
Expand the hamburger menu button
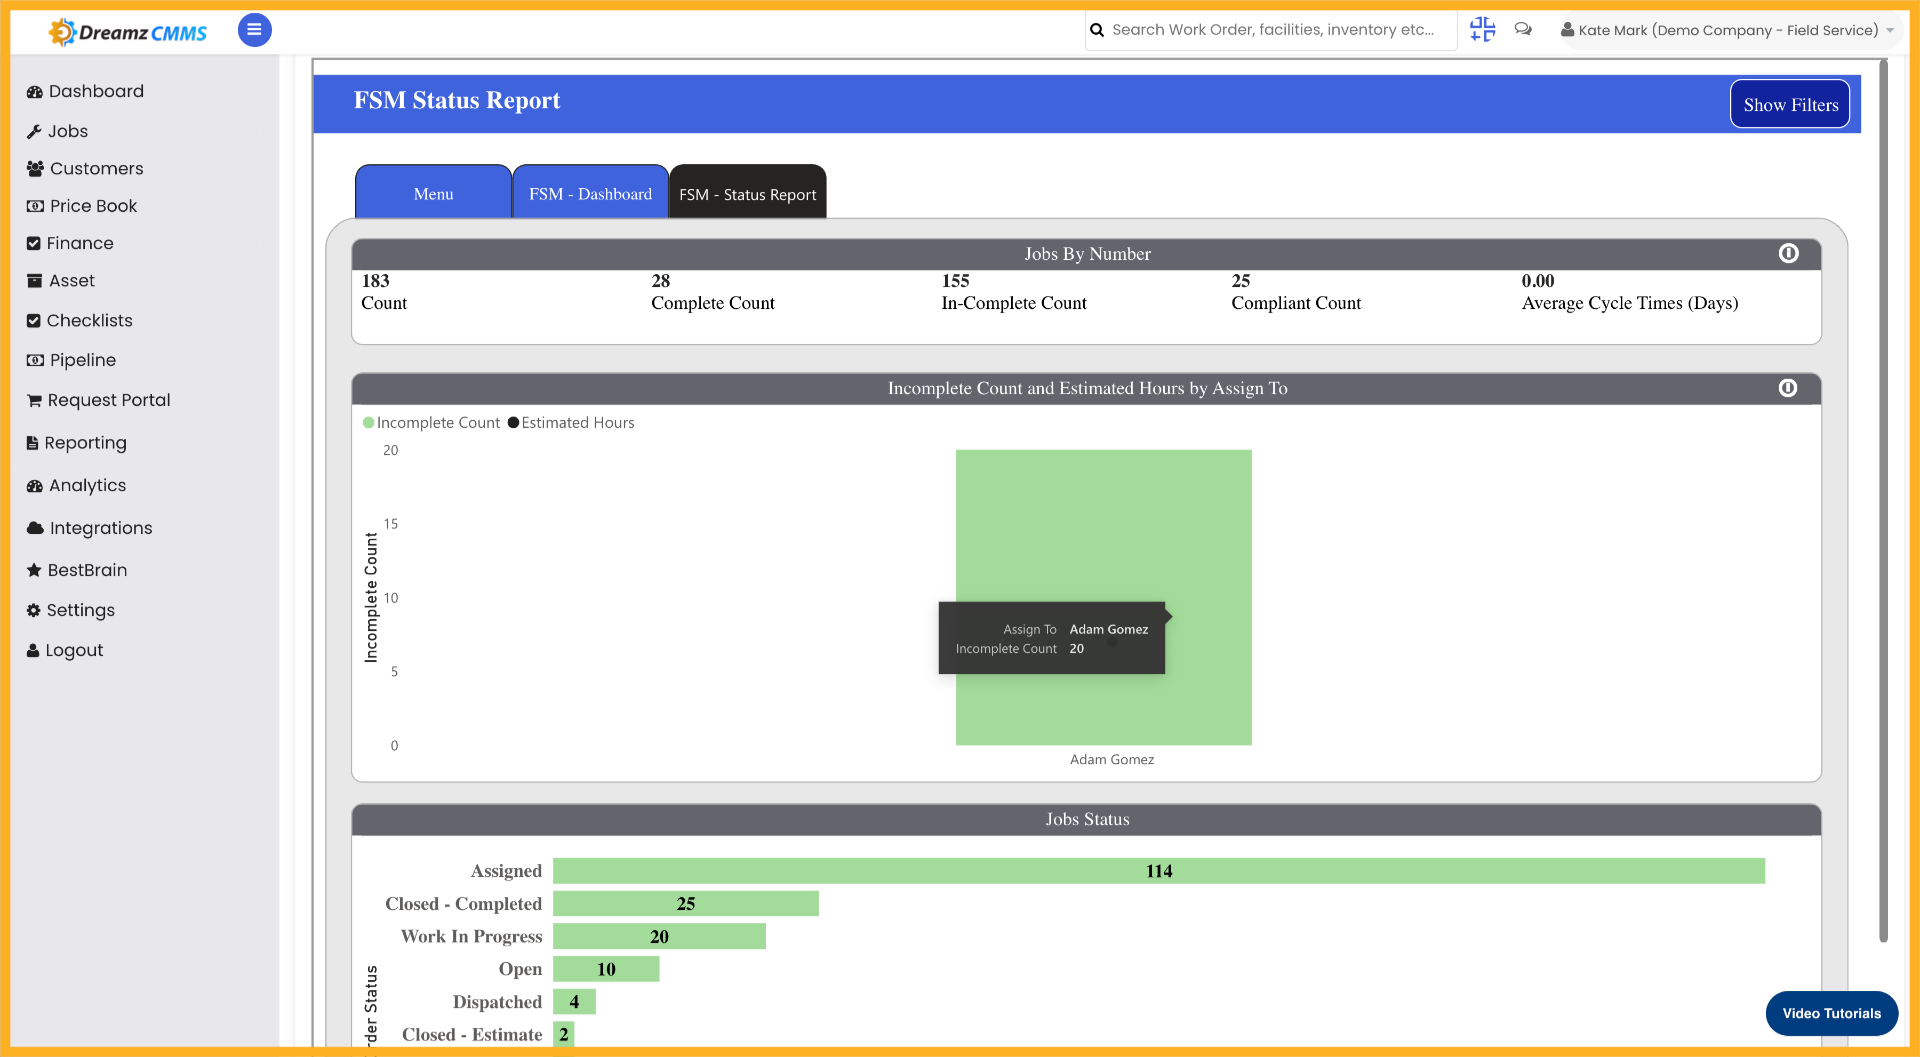point(254,30)
